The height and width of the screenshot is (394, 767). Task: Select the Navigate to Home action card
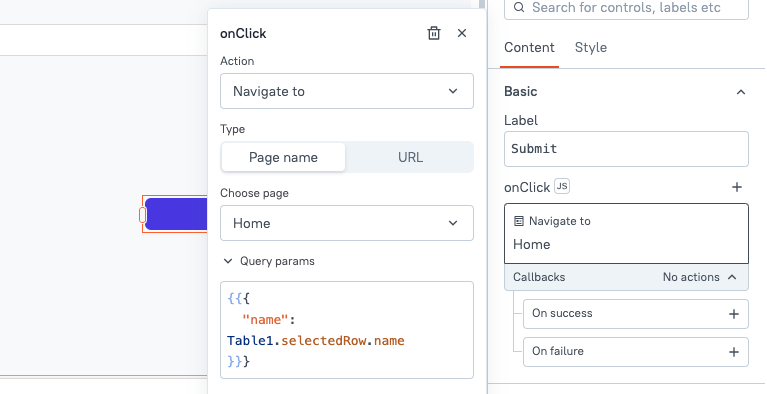(x=626, y=233)
